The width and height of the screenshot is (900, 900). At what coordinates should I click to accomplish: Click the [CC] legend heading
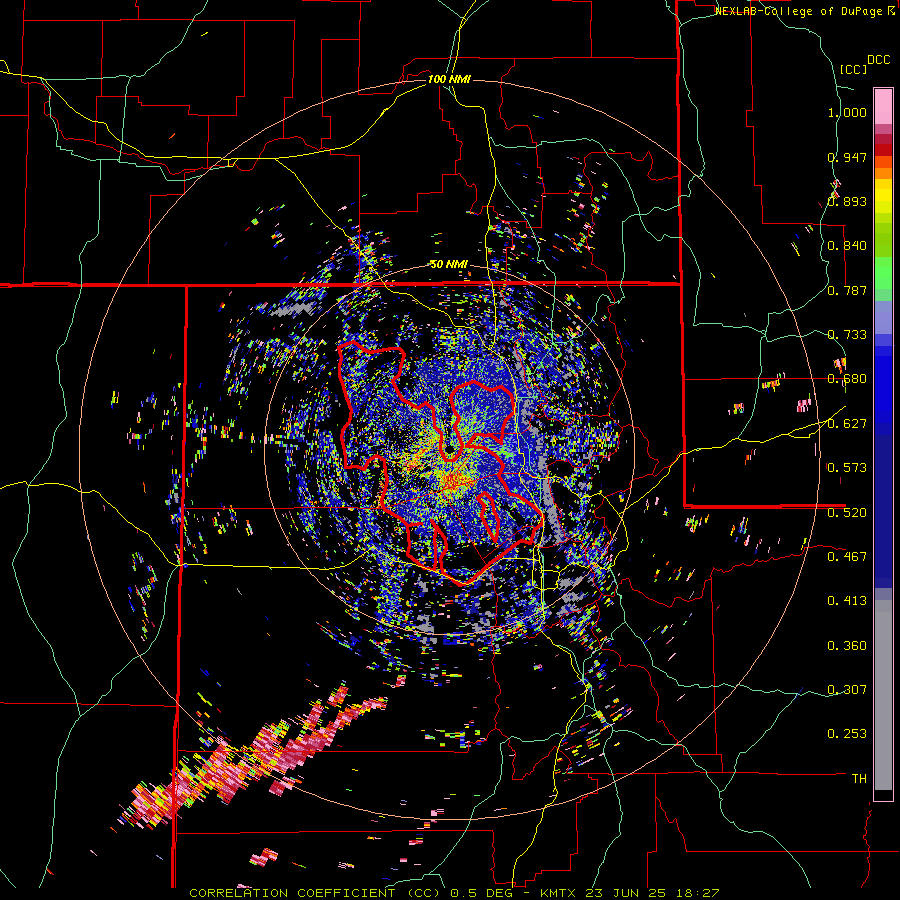[x=853, y=70]
